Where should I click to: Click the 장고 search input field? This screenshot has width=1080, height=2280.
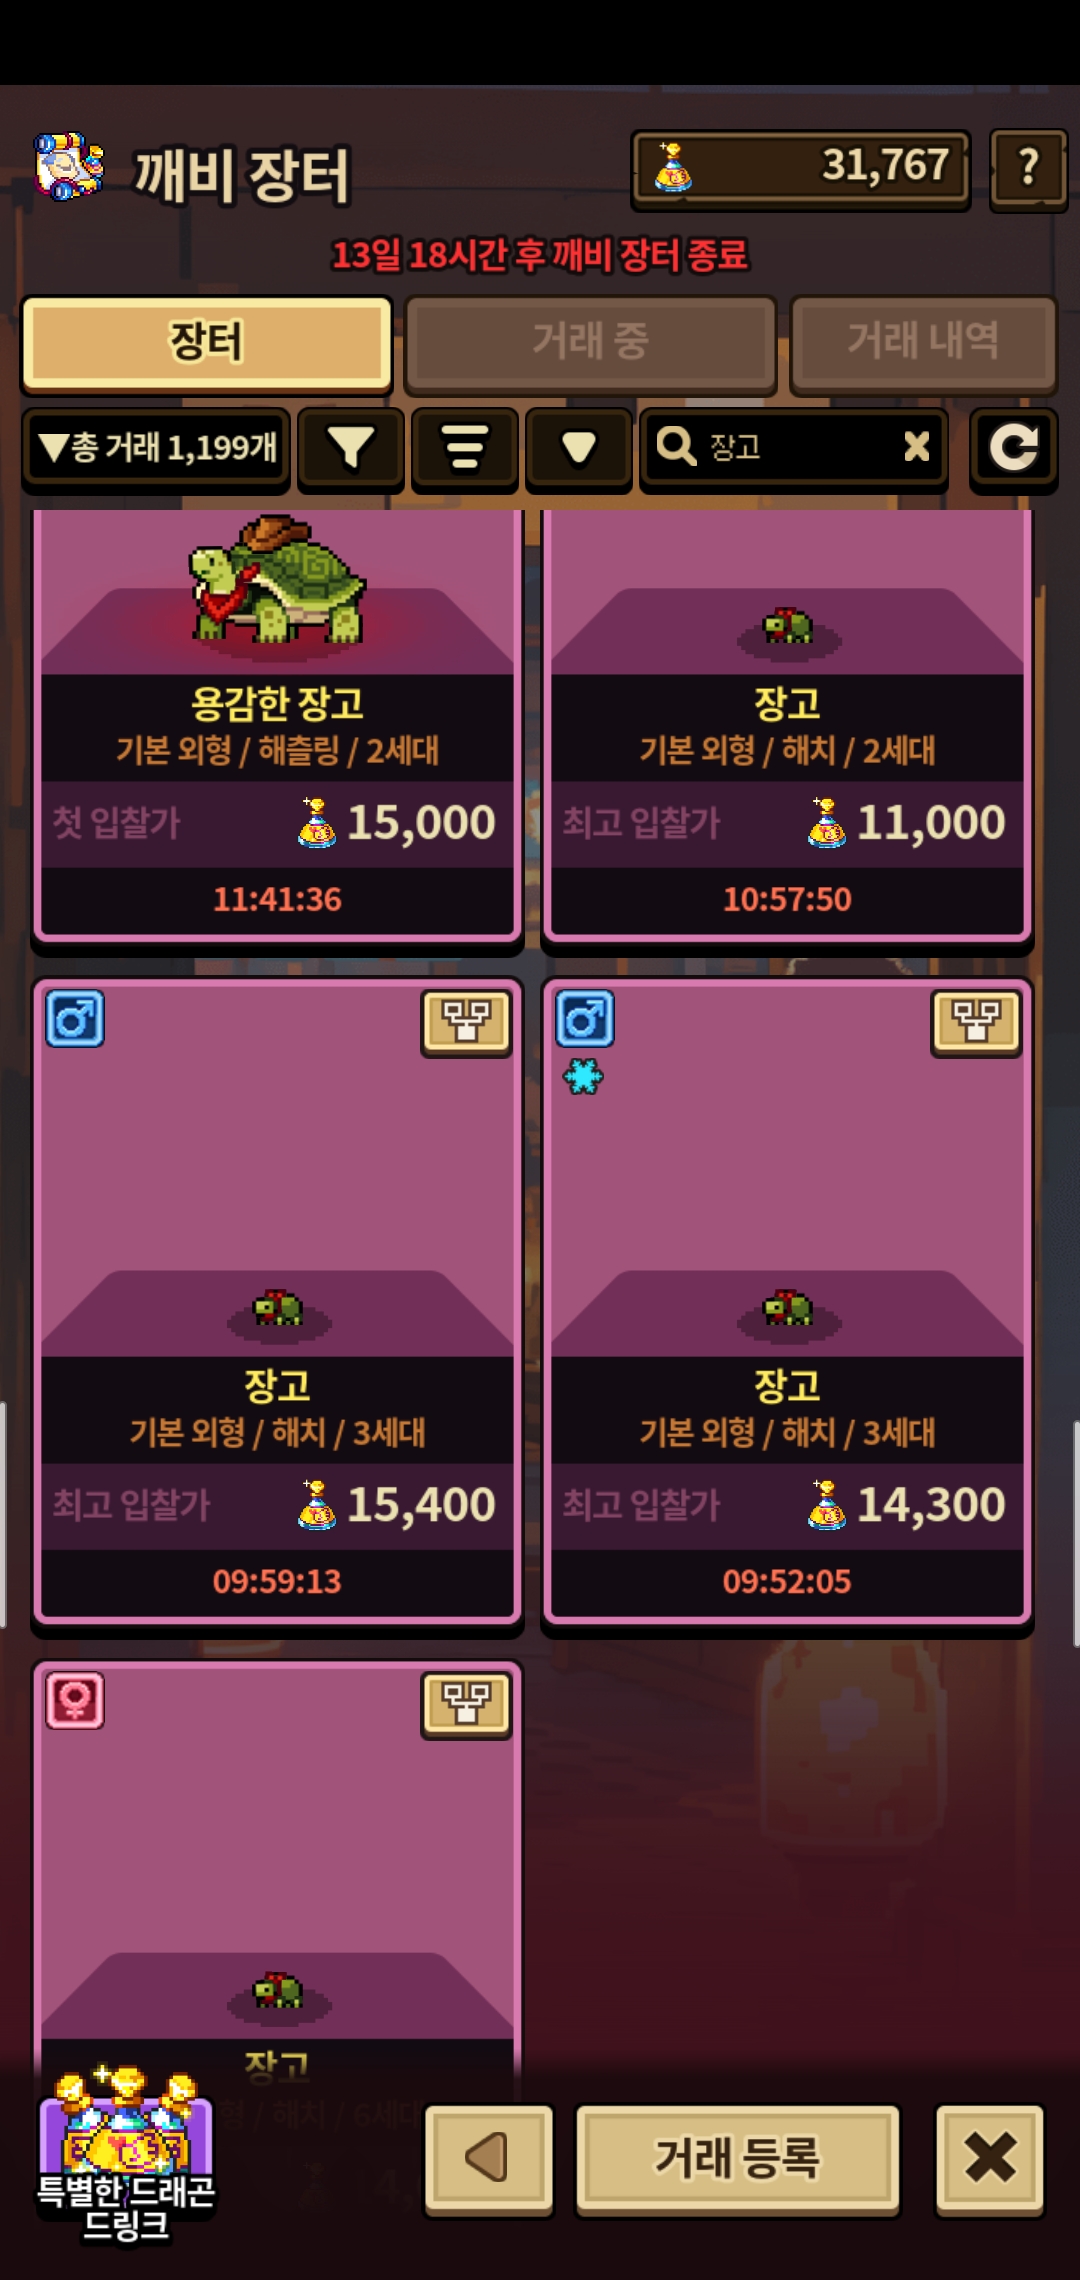(793, 449)
